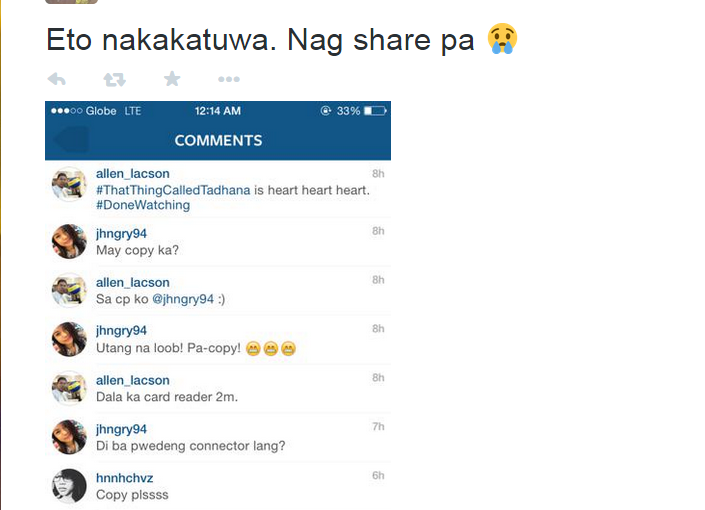Click the crying emoji in the tweet text
Screen dimensions: 705x510
(502, 39)
